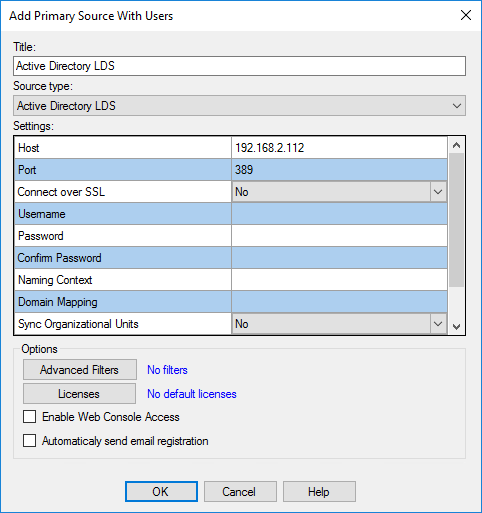Select the Host setting label
This screenshot has width=482, height=513.
[x=29, y=148]
